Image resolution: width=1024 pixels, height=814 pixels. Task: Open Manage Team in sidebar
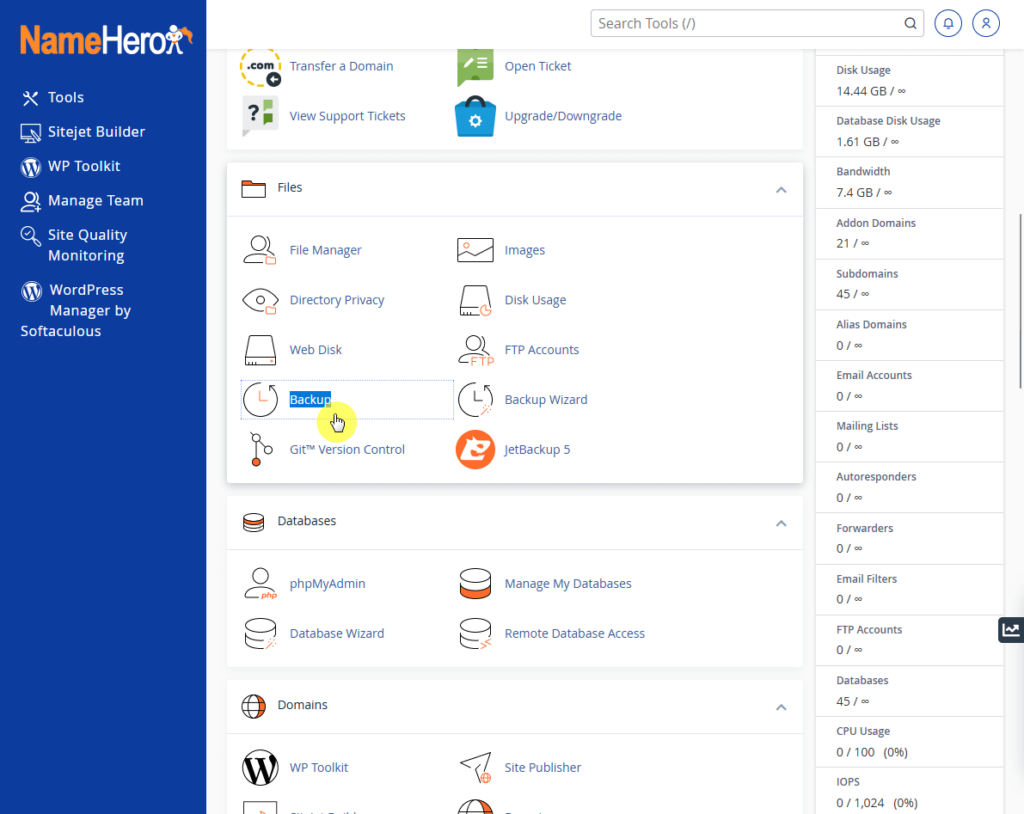tap(82, 201)
